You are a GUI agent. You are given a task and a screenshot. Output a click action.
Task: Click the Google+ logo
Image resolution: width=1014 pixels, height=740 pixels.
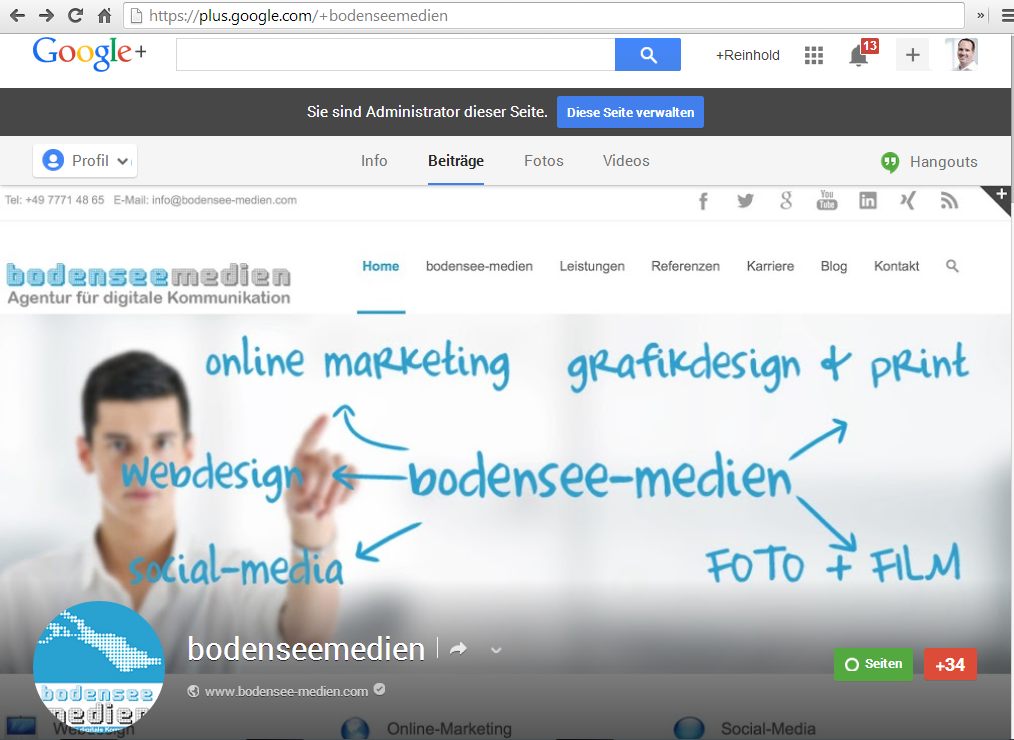click(89, 53)
